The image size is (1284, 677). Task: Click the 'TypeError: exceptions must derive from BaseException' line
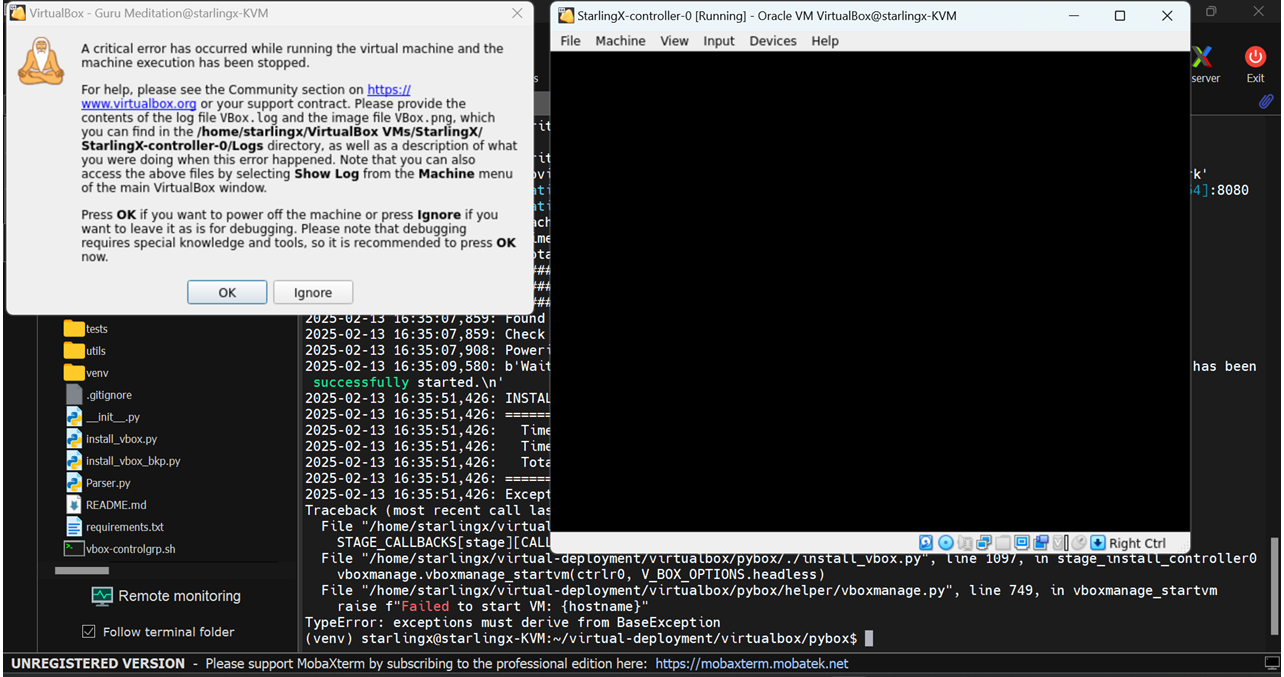tap(513, 622)
